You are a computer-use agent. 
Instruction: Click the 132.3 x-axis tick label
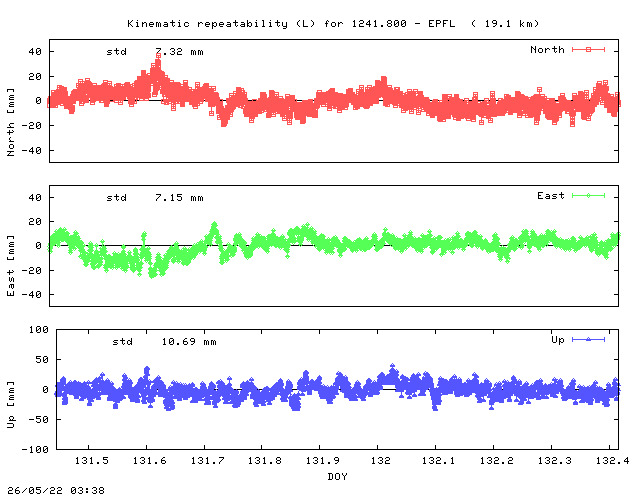pos(554,460)
